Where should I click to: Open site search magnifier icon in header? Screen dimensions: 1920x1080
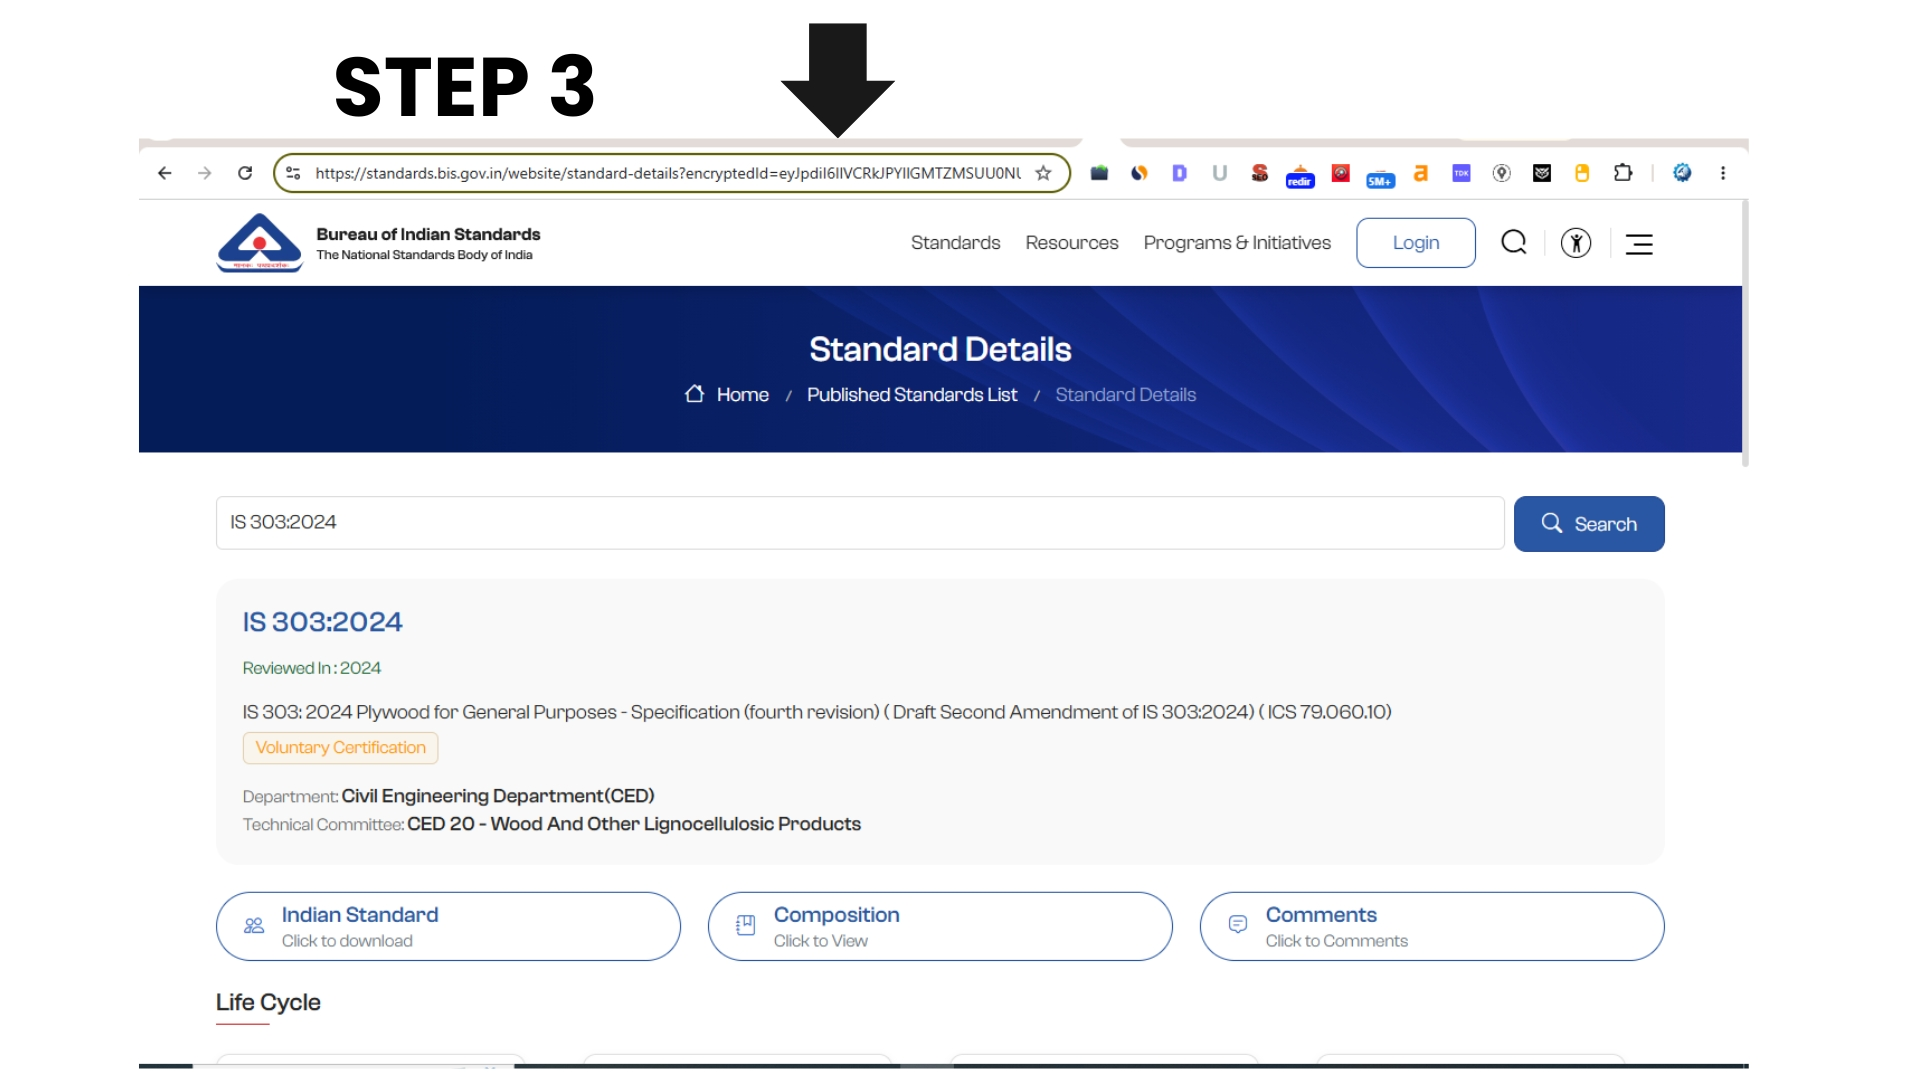point(1514,242)
